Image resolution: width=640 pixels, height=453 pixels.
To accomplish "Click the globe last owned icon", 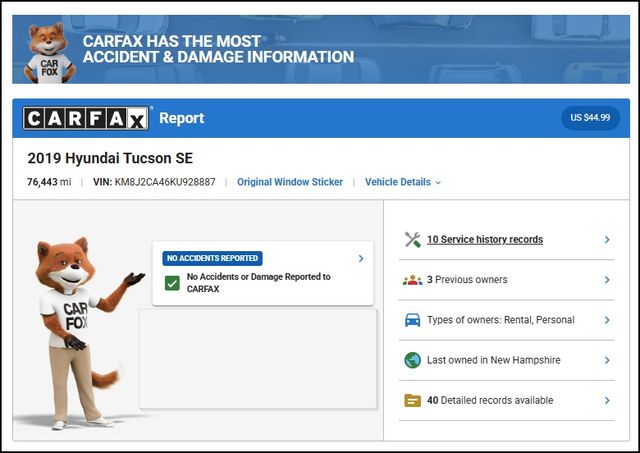I will click(412, 360).
